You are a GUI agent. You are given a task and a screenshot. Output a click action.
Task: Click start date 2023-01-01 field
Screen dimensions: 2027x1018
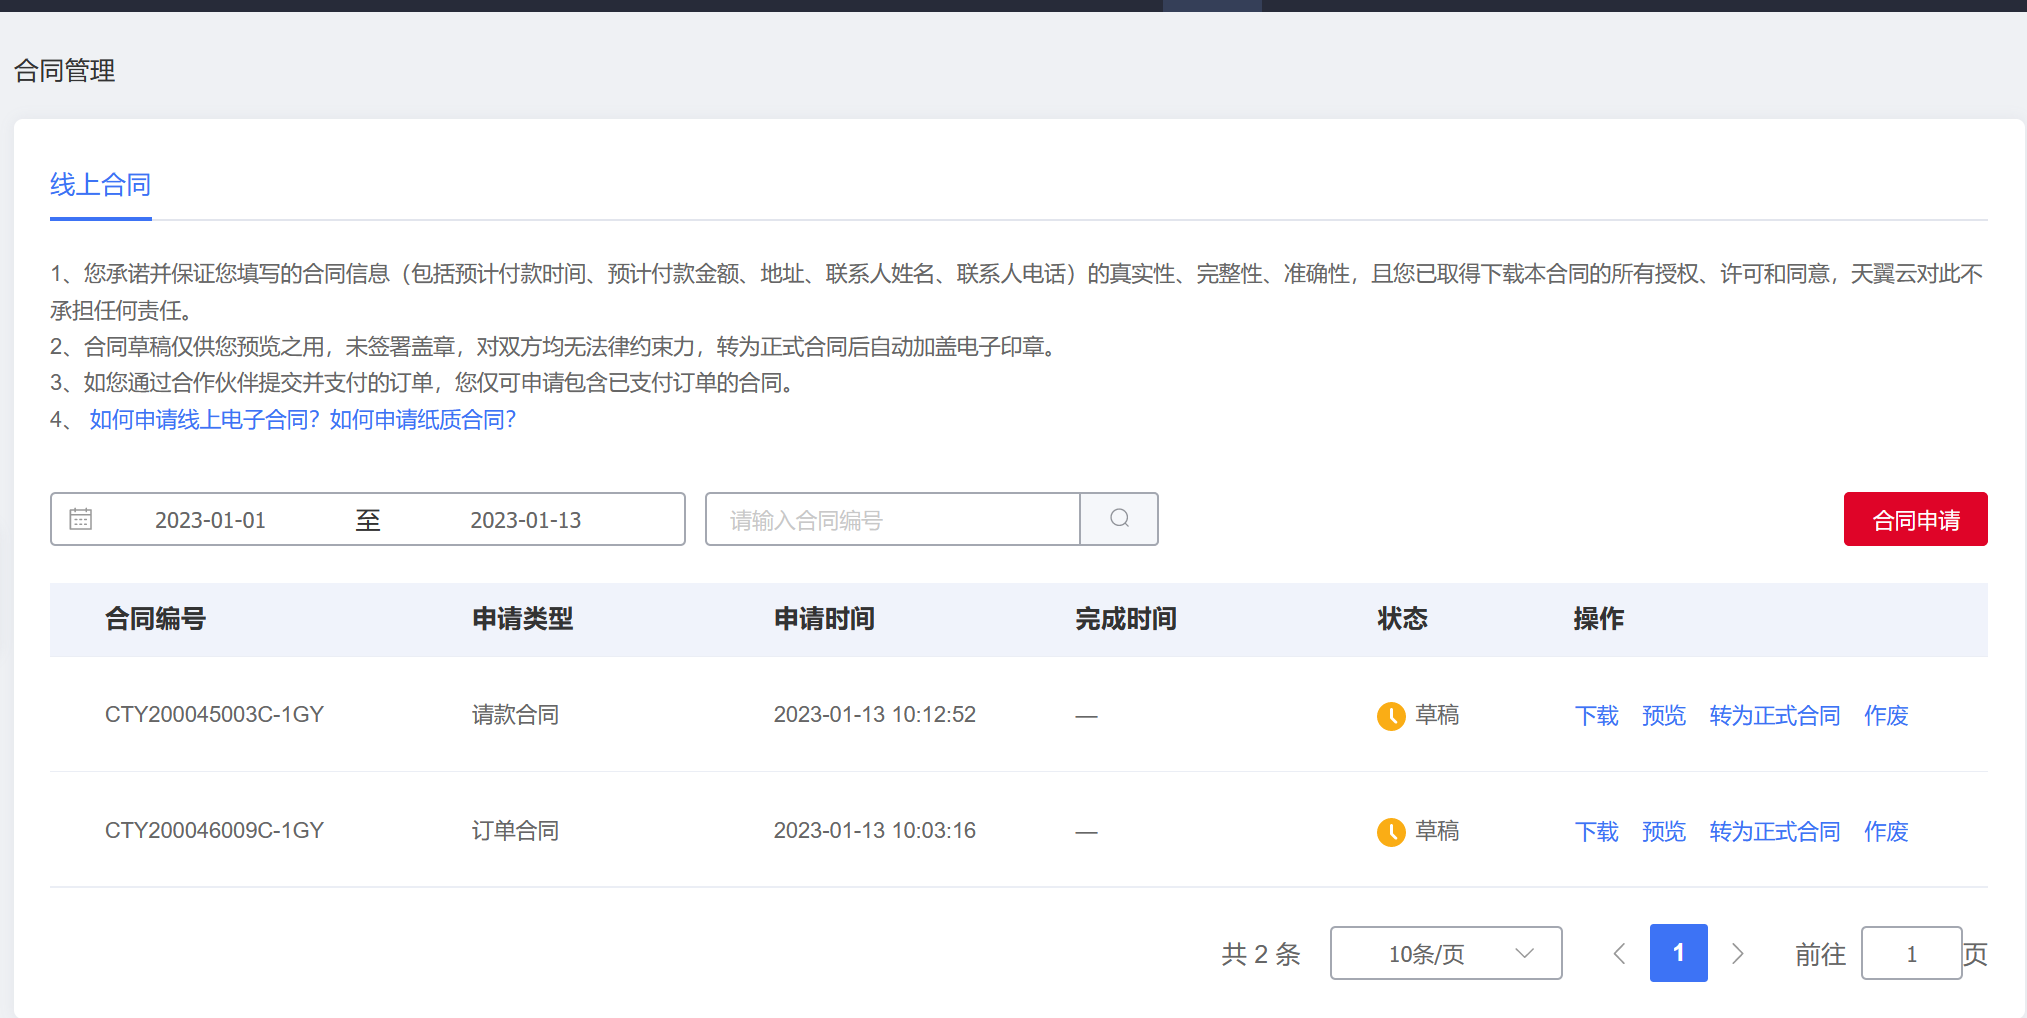[210, 520]
